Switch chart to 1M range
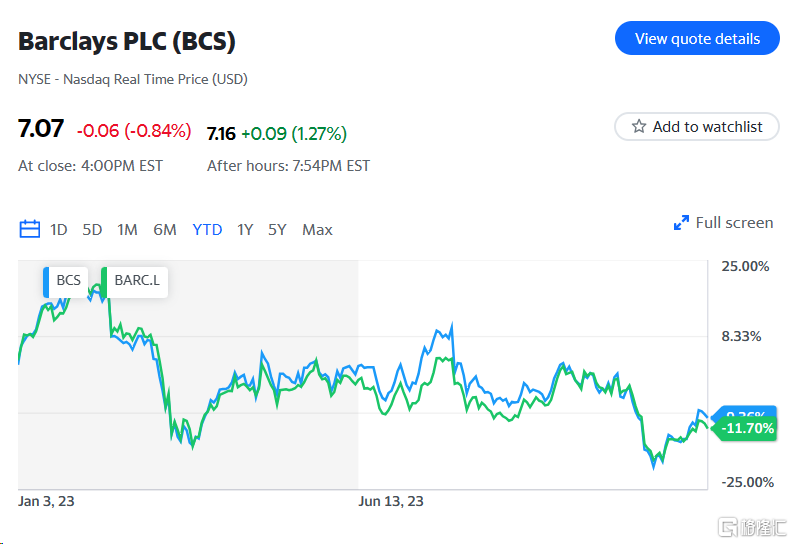The image size is (793, 544). pyautogui.click(x=127, y=230)
